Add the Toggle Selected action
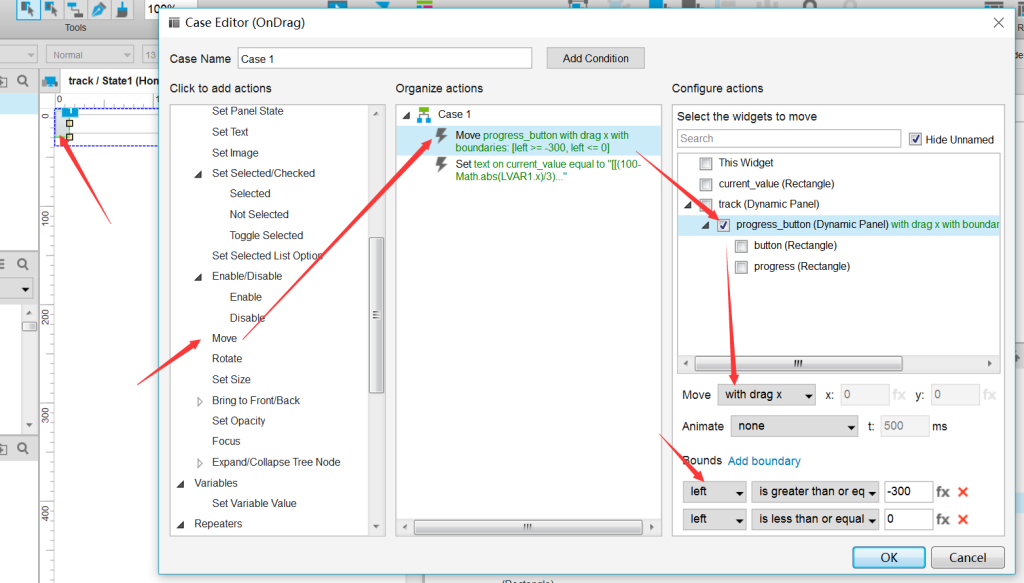The height and width of the screenshot is (583, 1024). 266,235
